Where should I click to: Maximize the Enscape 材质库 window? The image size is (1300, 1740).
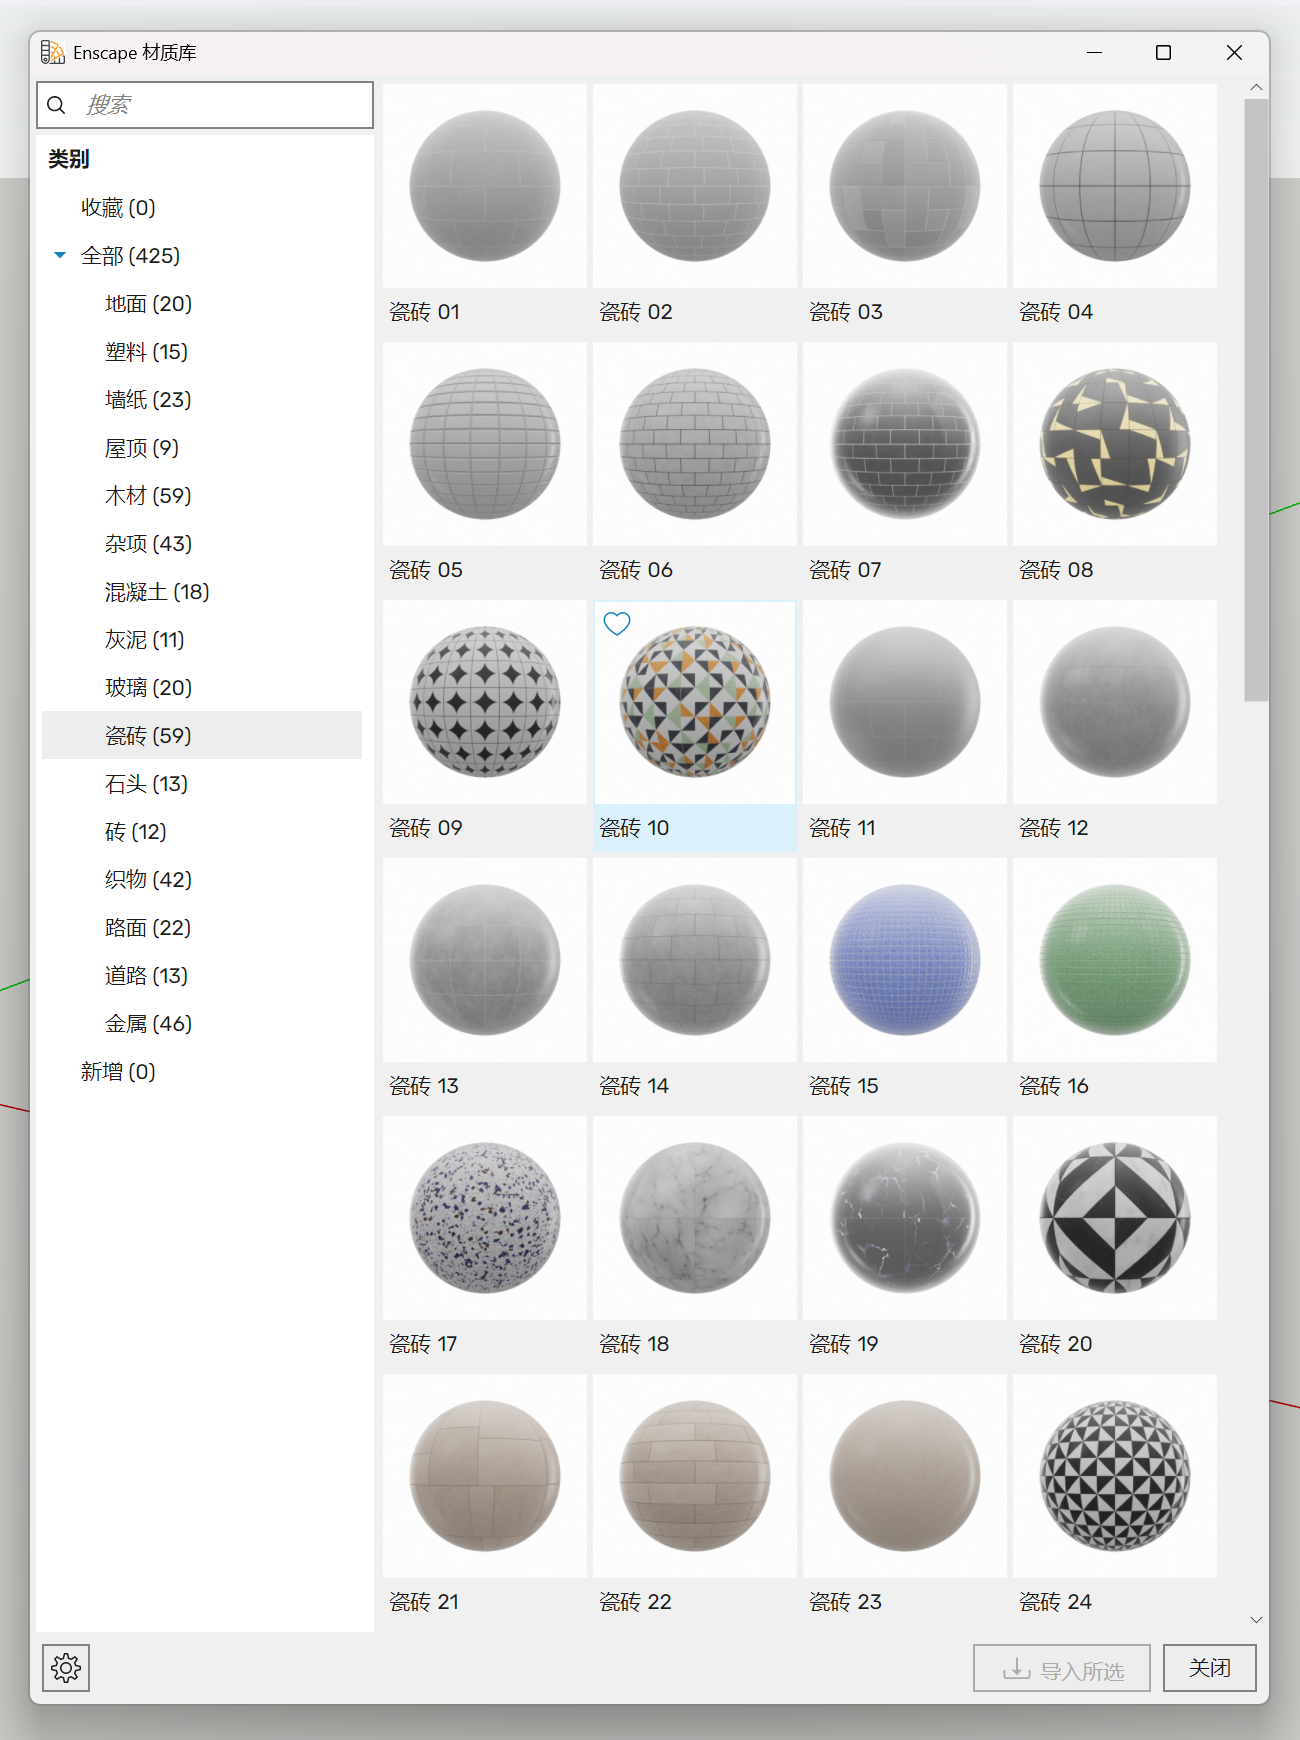1163,53
